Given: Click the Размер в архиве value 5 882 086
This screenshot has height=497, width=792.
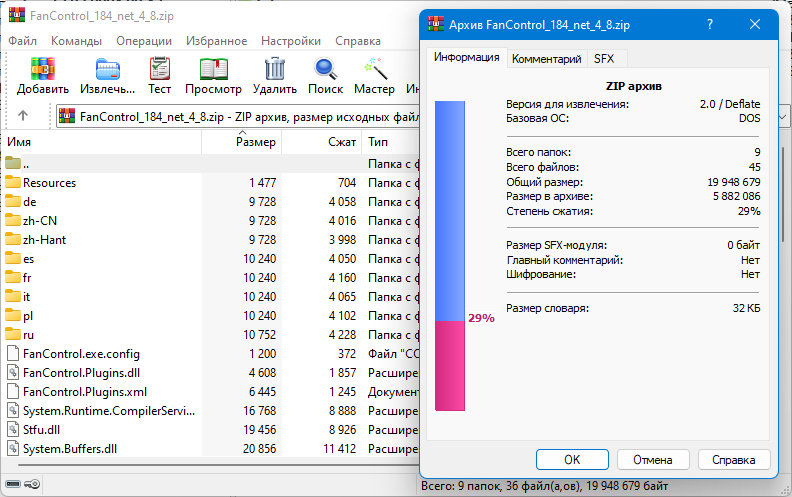Looking at the screenshot, I should coord(736,196).
